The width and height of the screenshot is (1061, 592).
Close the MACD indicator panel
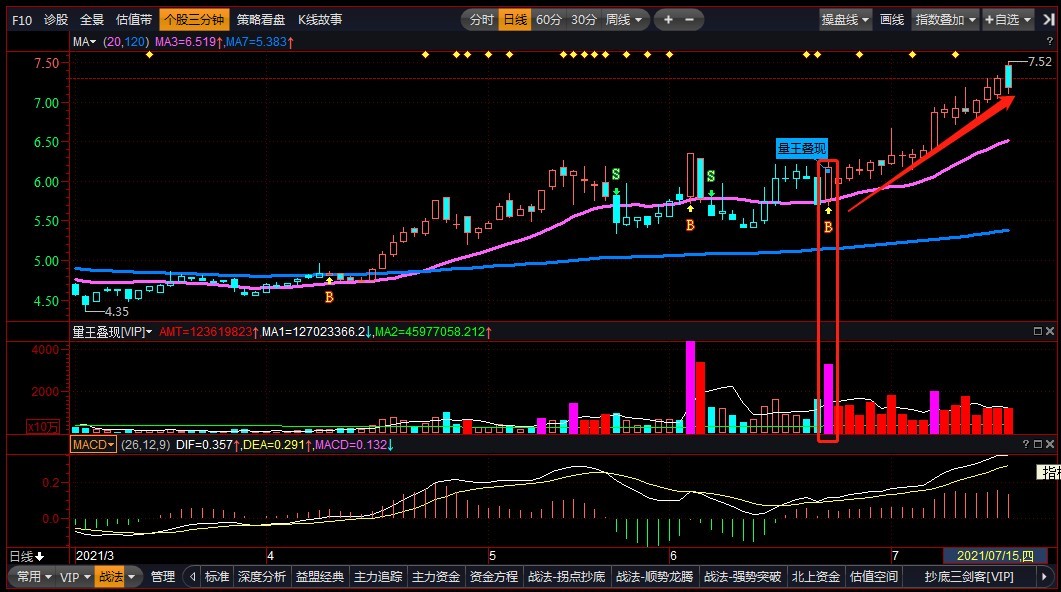[1050, 443]
